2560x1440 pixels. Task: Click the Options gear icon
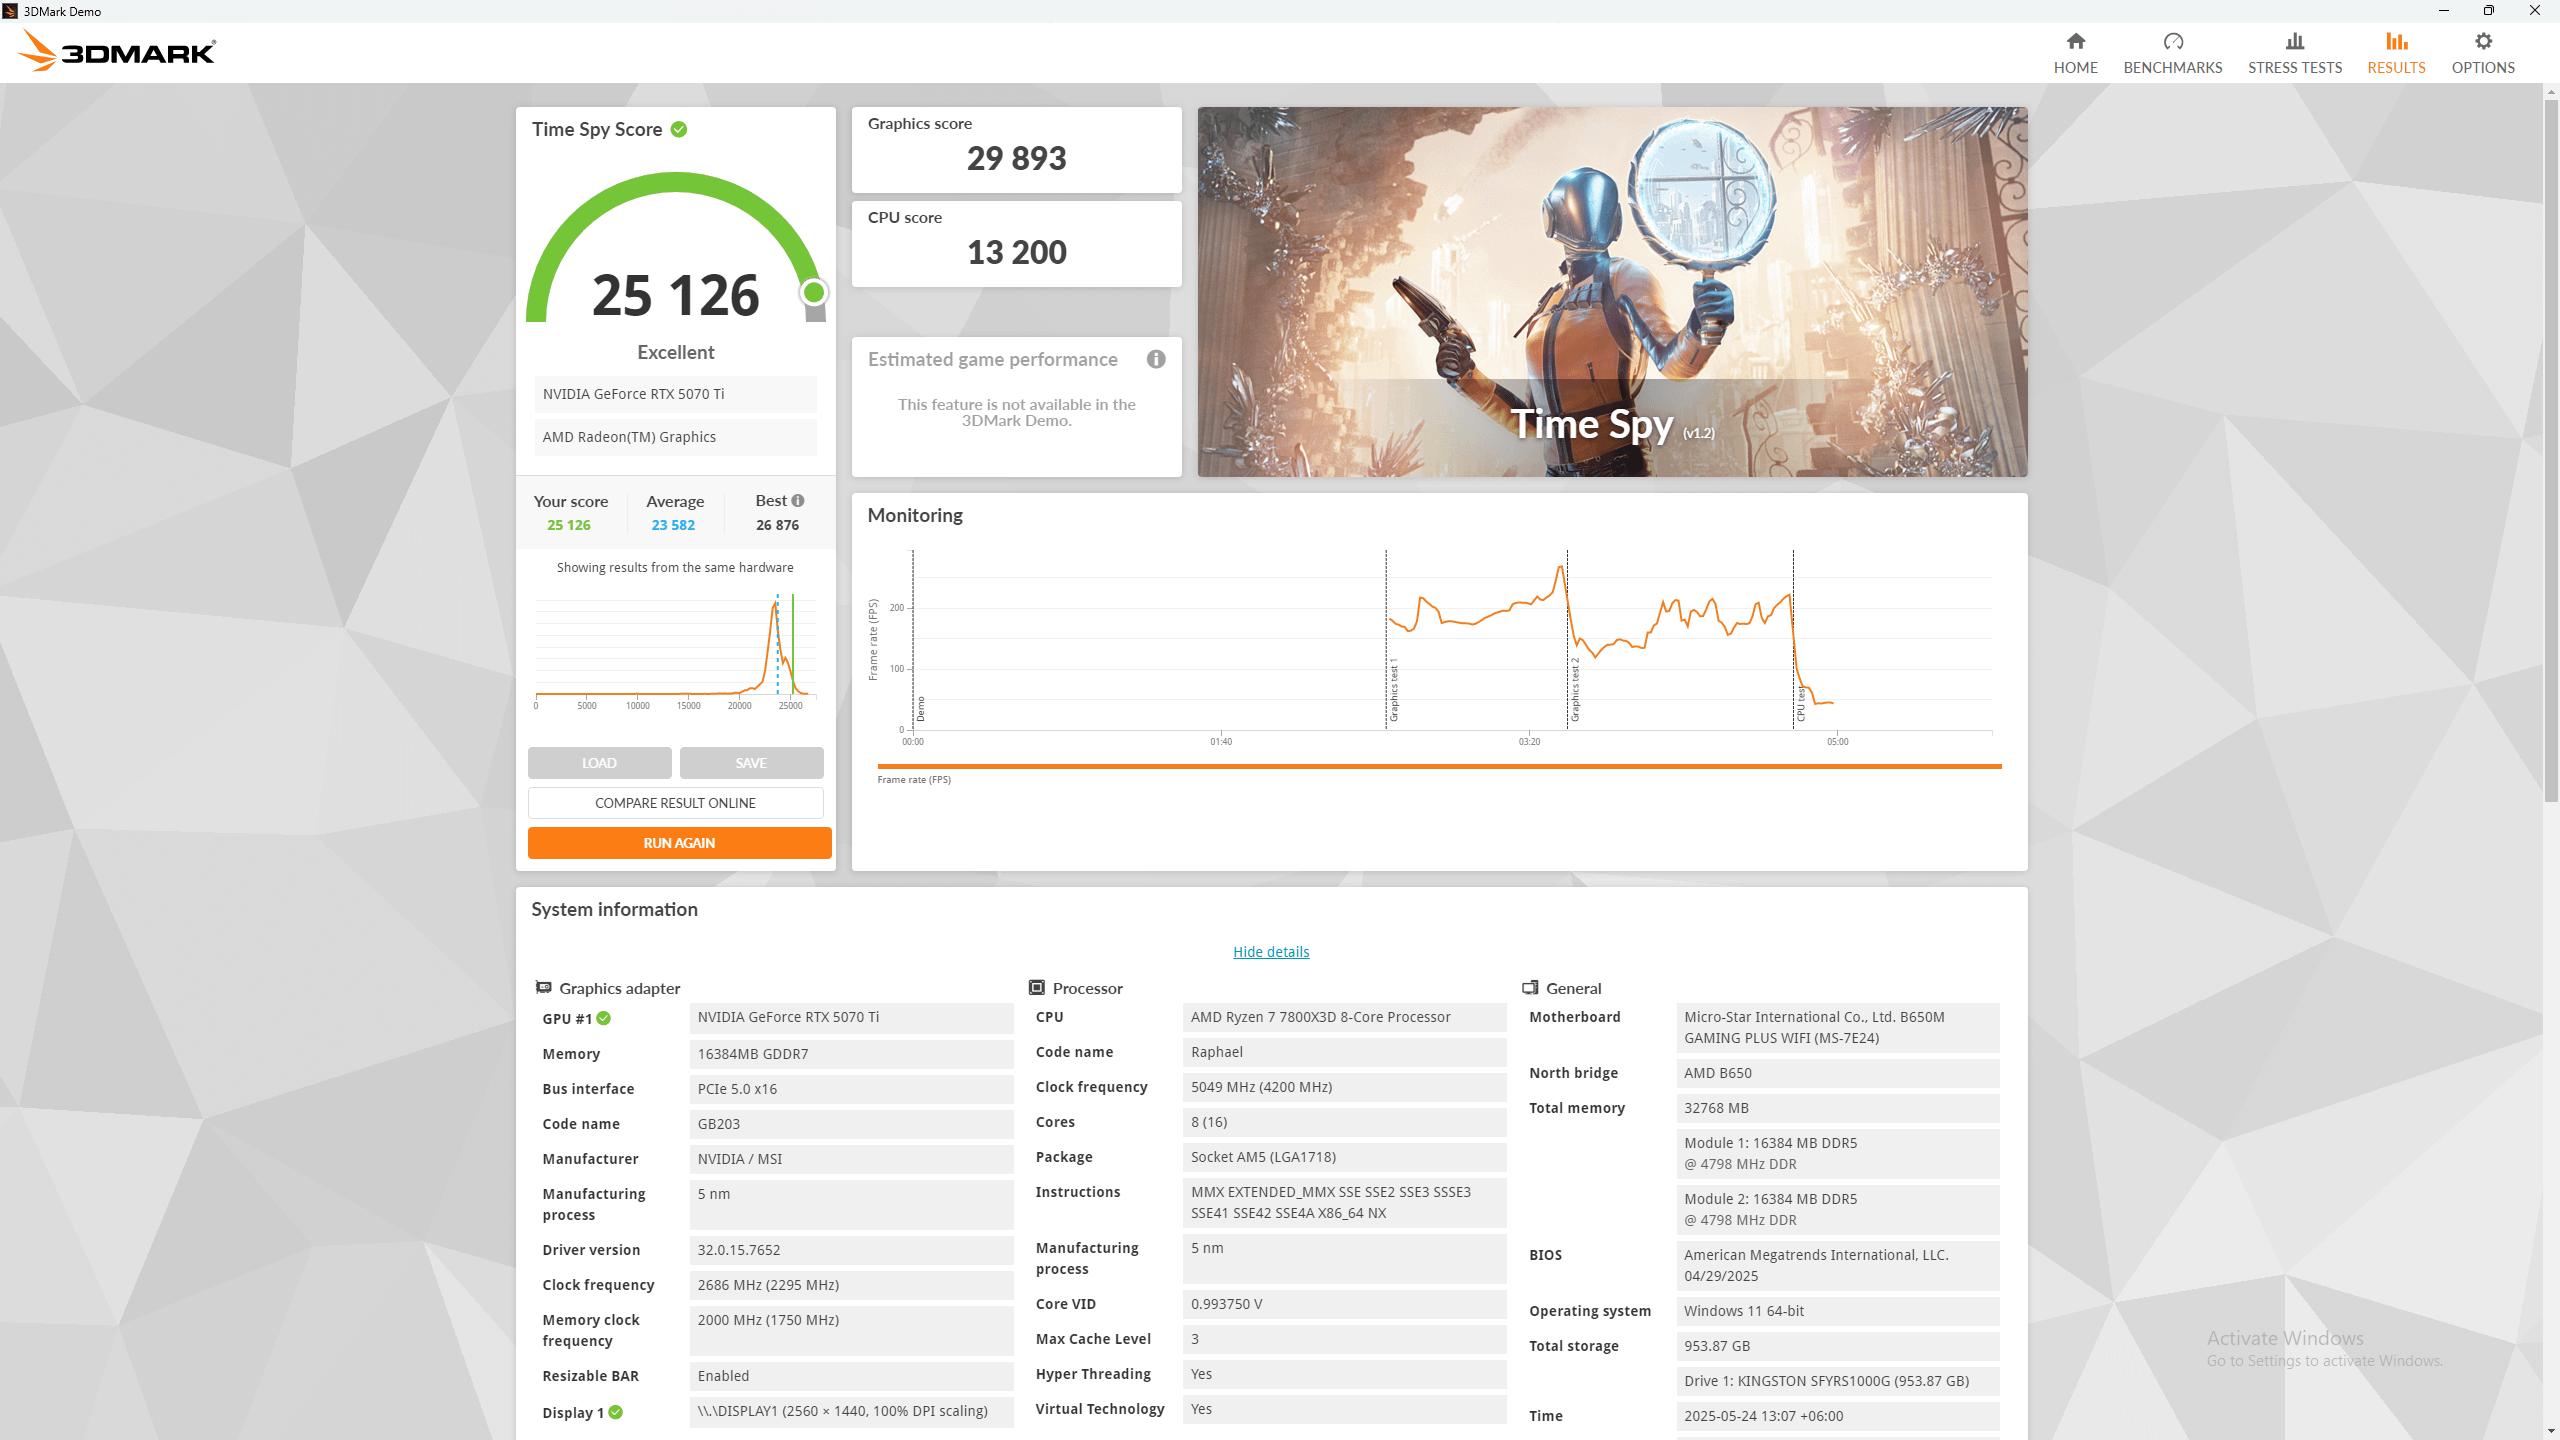tap(2483, 41)
